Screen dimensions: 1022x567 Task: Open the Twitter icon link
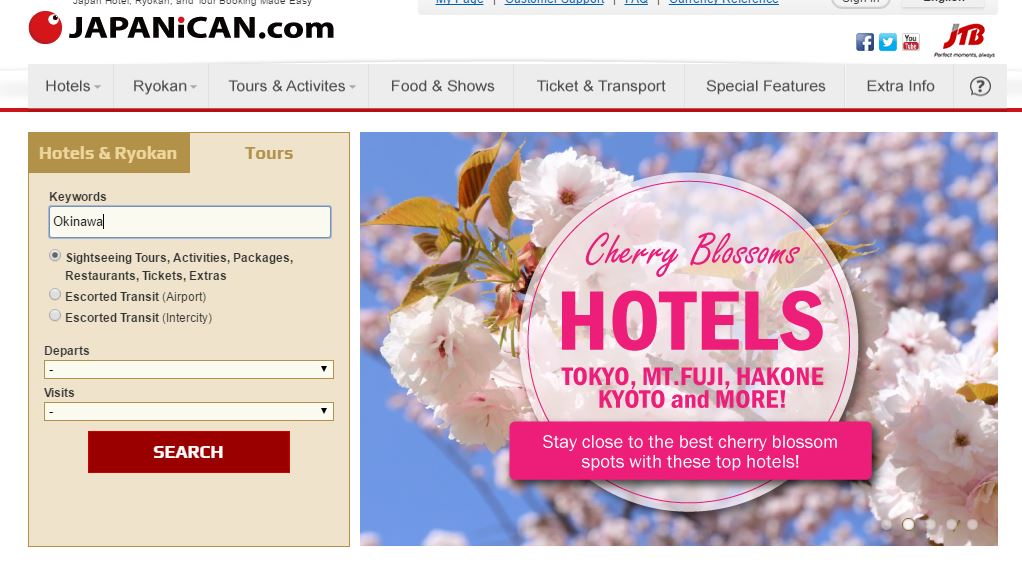[888, 42]
